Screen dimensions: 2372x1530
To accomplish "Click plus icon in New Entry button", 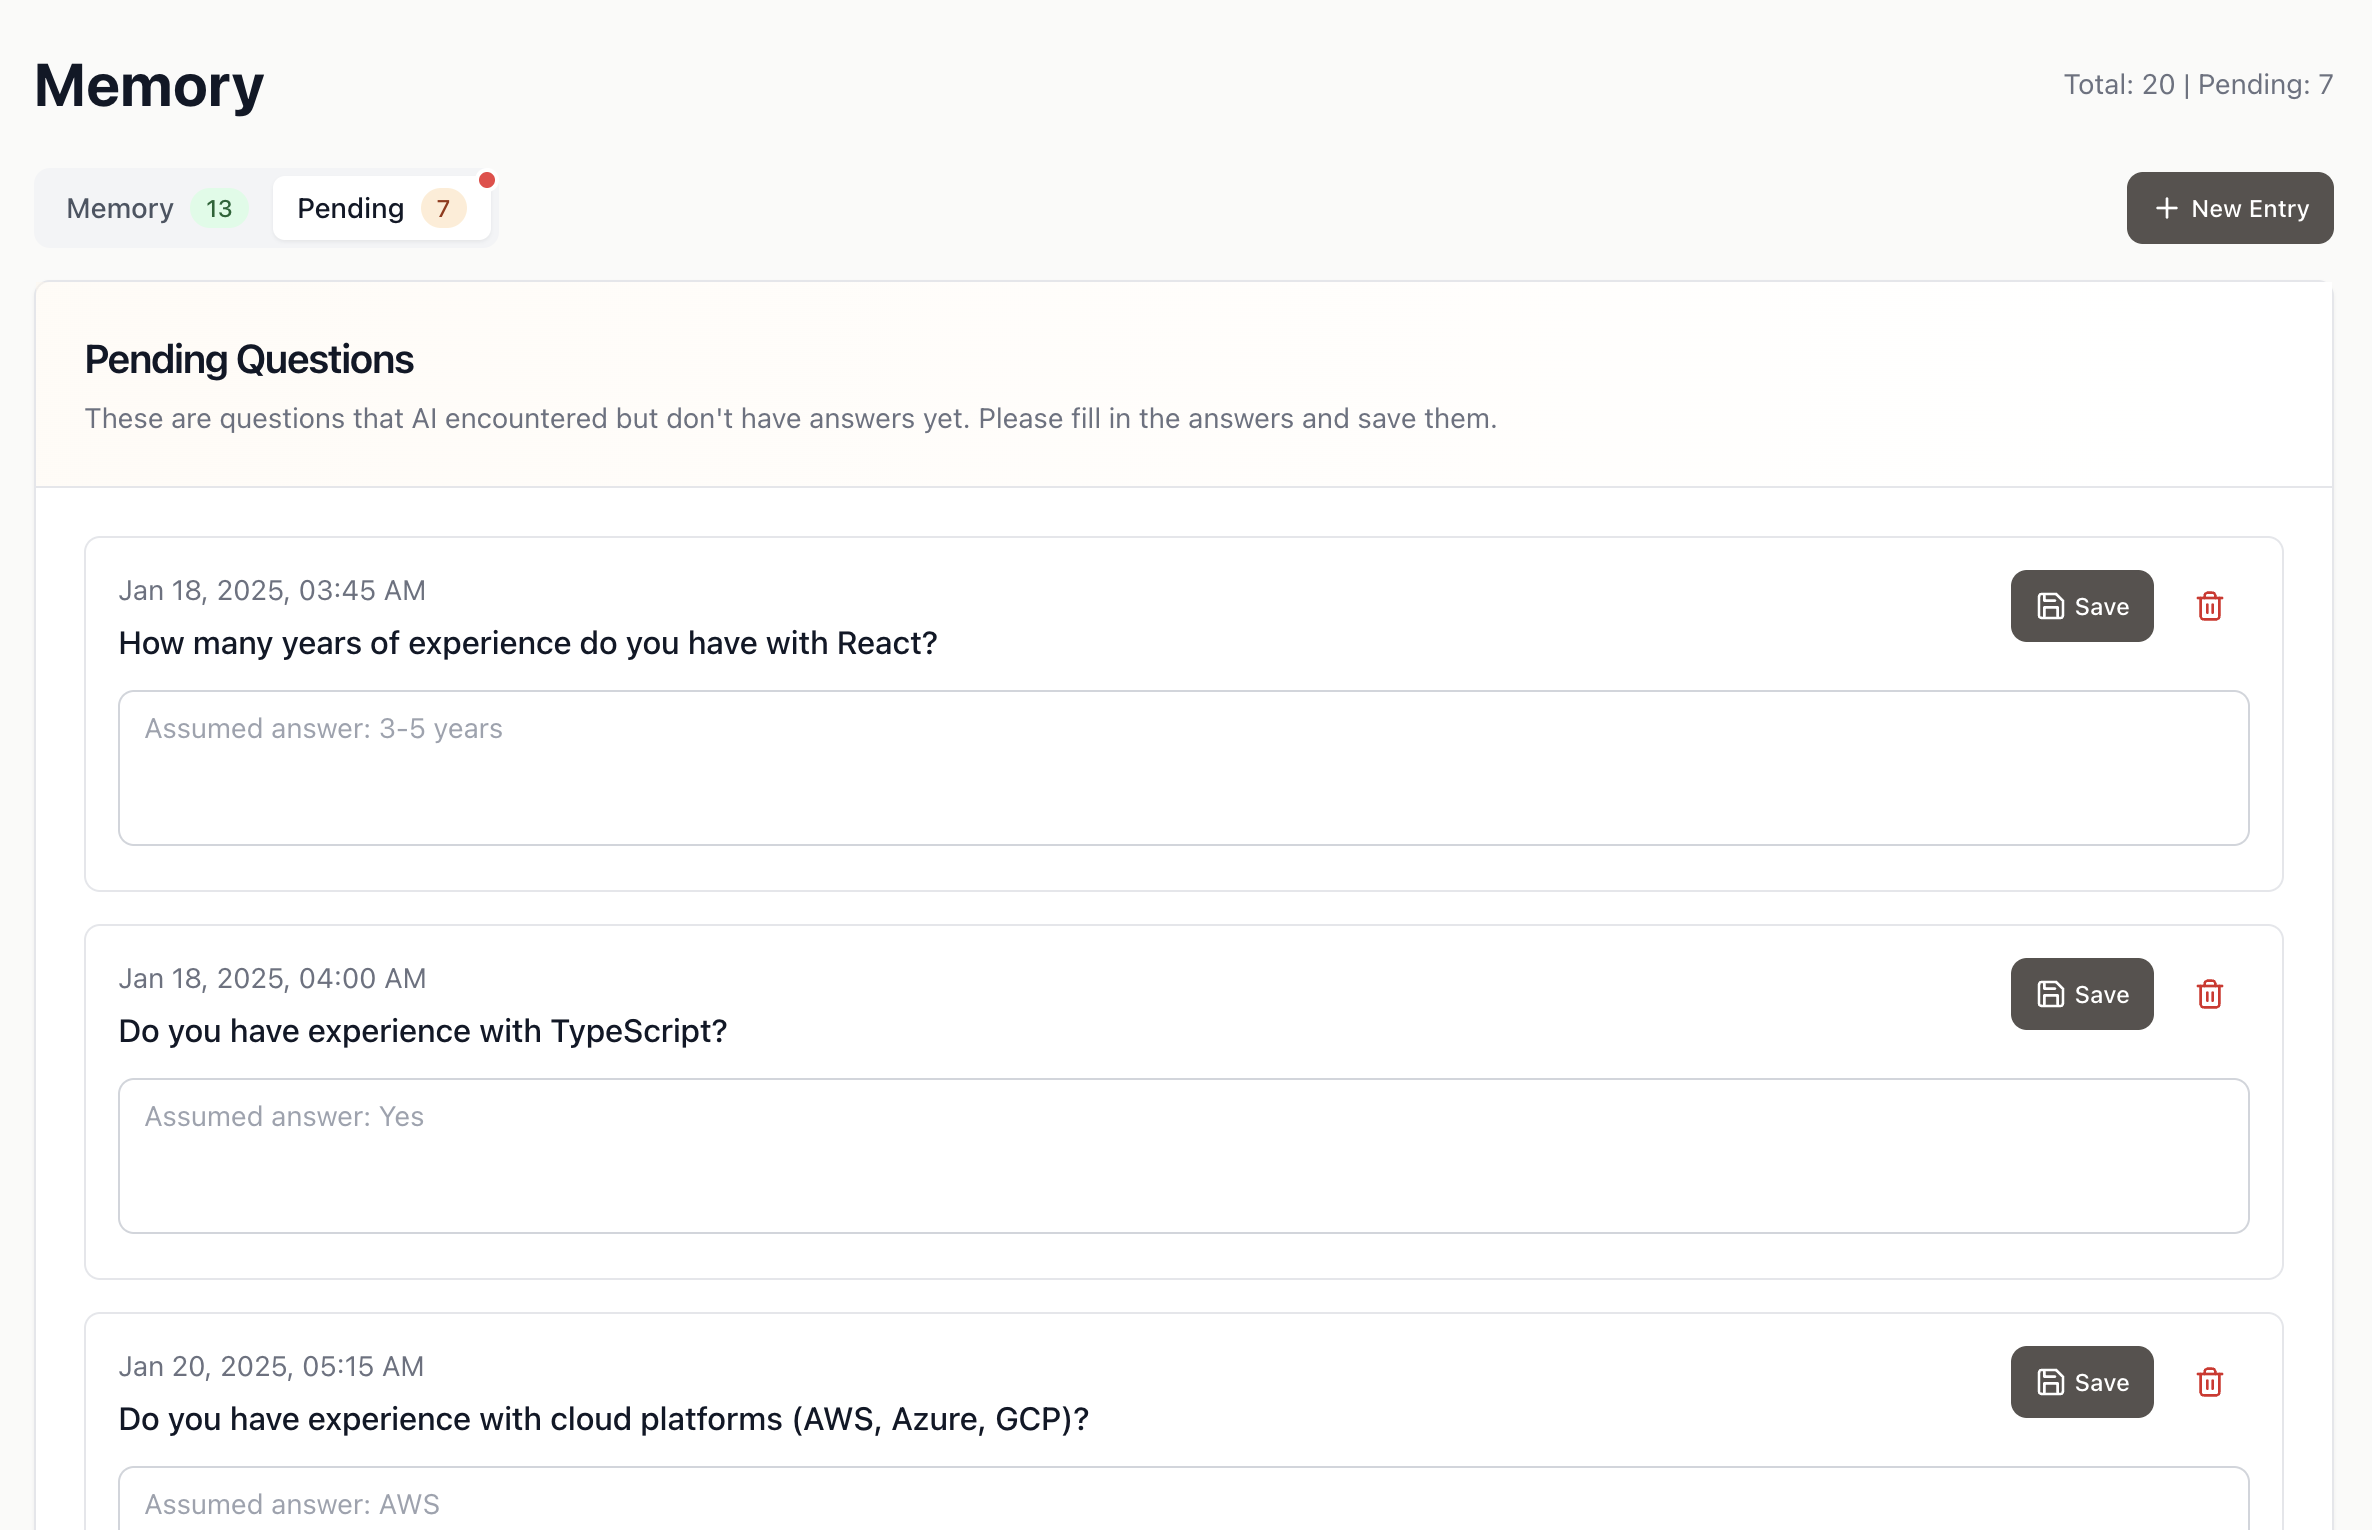I will click(x=2166, y=208).
